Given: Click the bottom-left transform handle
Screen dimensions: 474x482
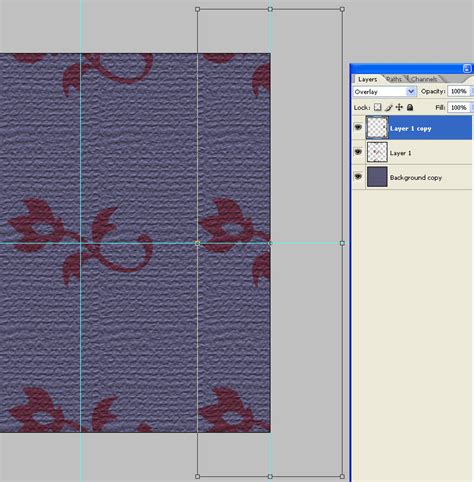Looking at the screenshot, I should [x=197, y=476].
